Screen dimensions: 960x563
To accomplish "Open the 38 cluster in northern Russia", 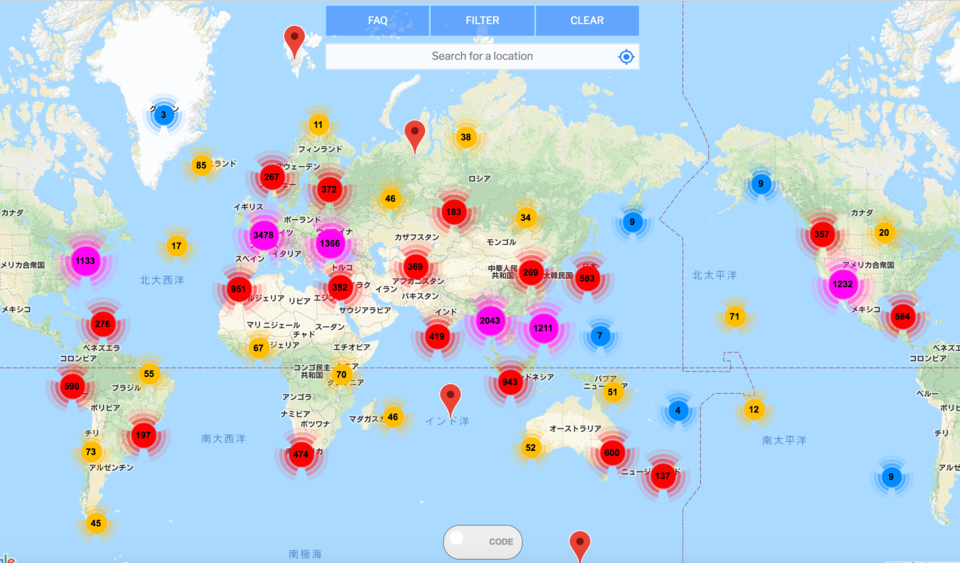I will pyautogui.click(x=466, y=137).
